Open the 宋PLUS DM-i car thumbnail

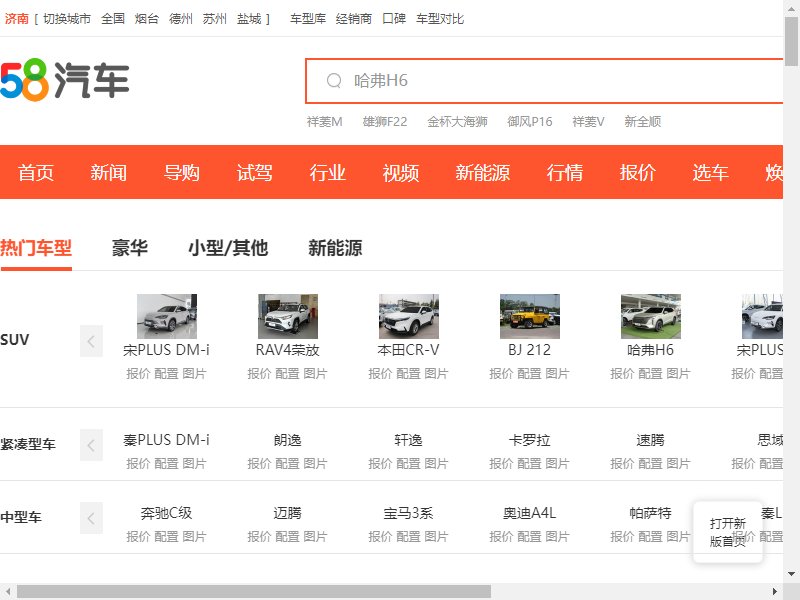tap(167, 316)
